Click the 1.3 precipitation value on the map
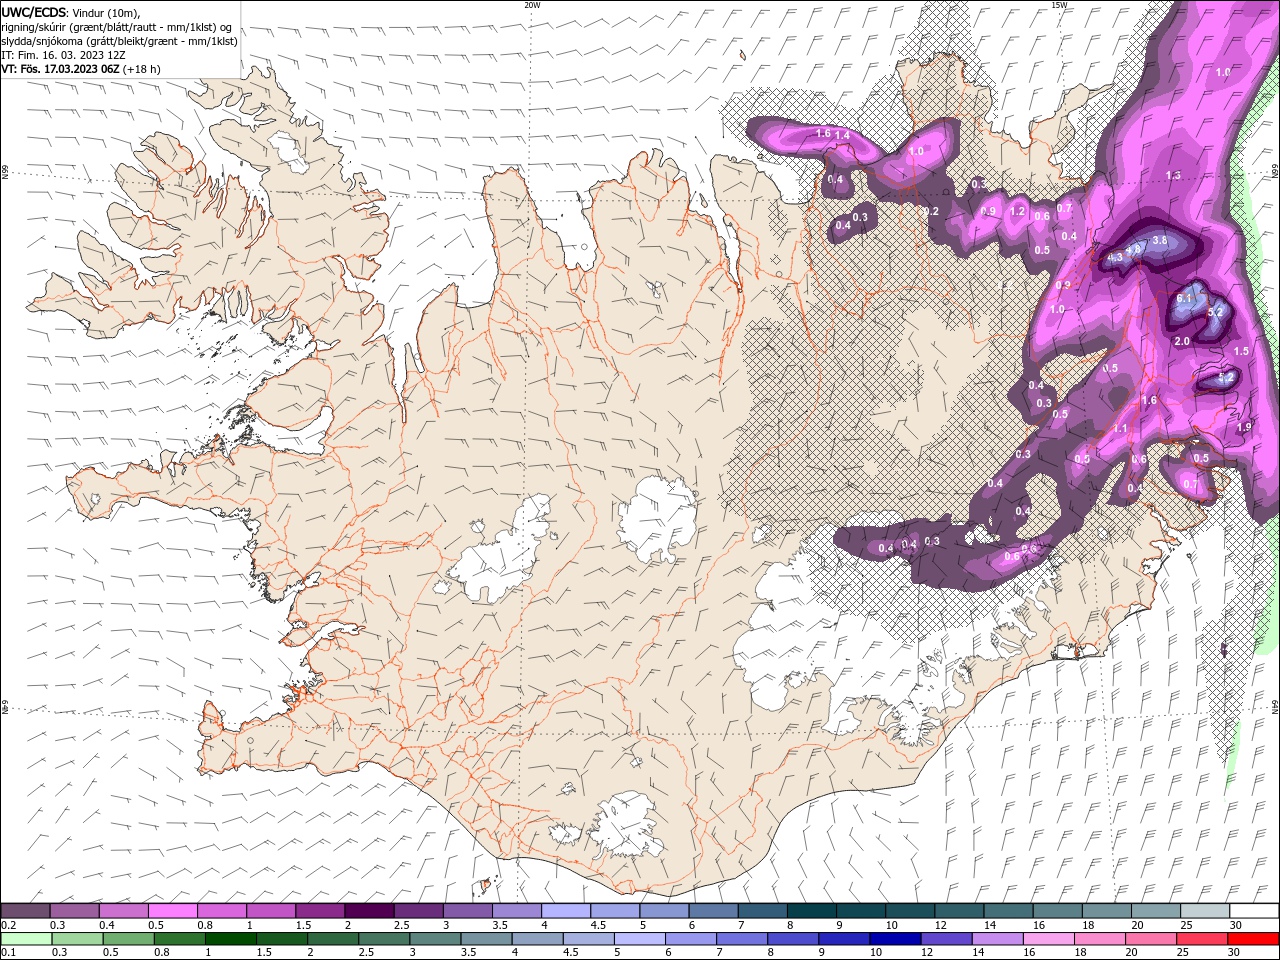Viewport: 1280px width, 960px height. (1174, 175)
